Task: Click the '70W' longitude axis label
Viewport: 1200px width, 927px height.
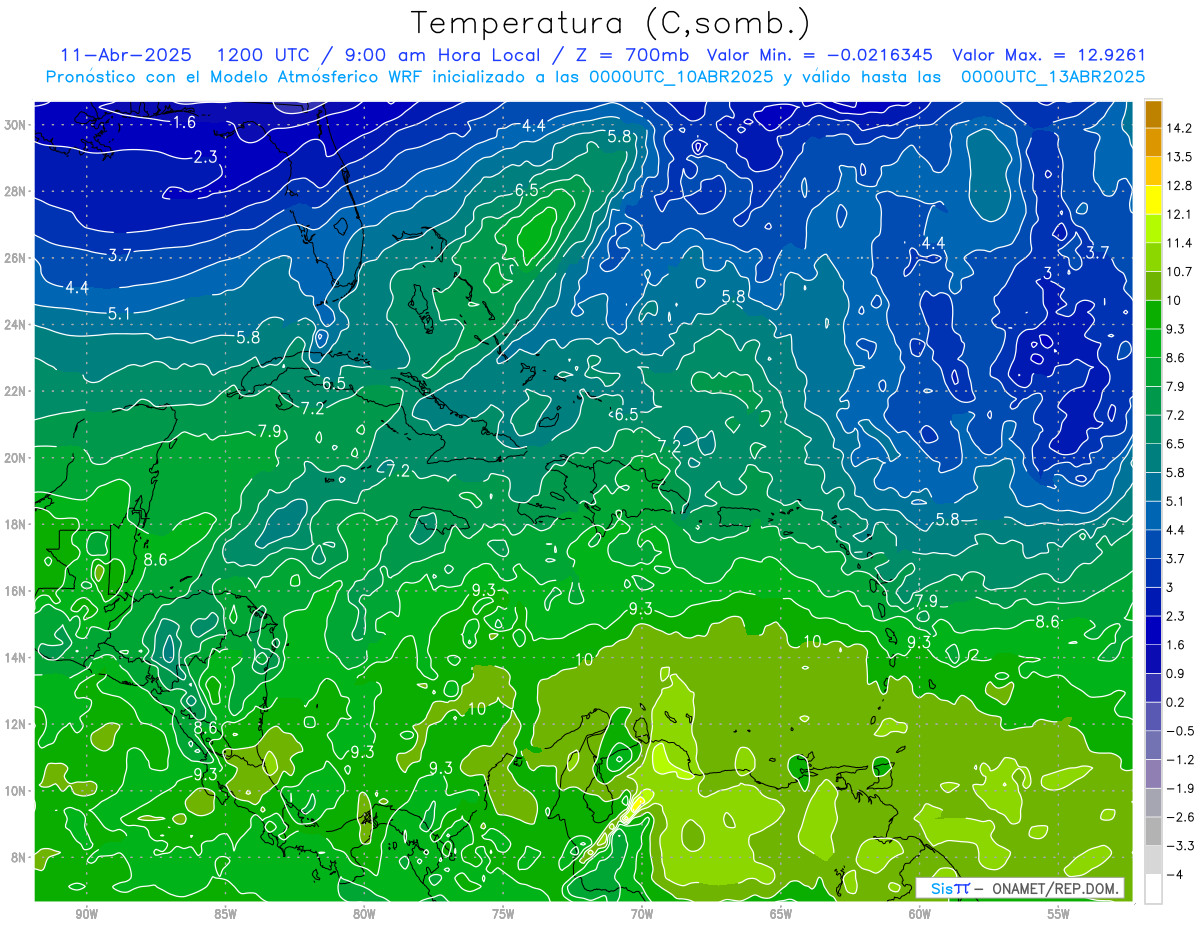Action: pyautogui.click(x=642, y=913)
